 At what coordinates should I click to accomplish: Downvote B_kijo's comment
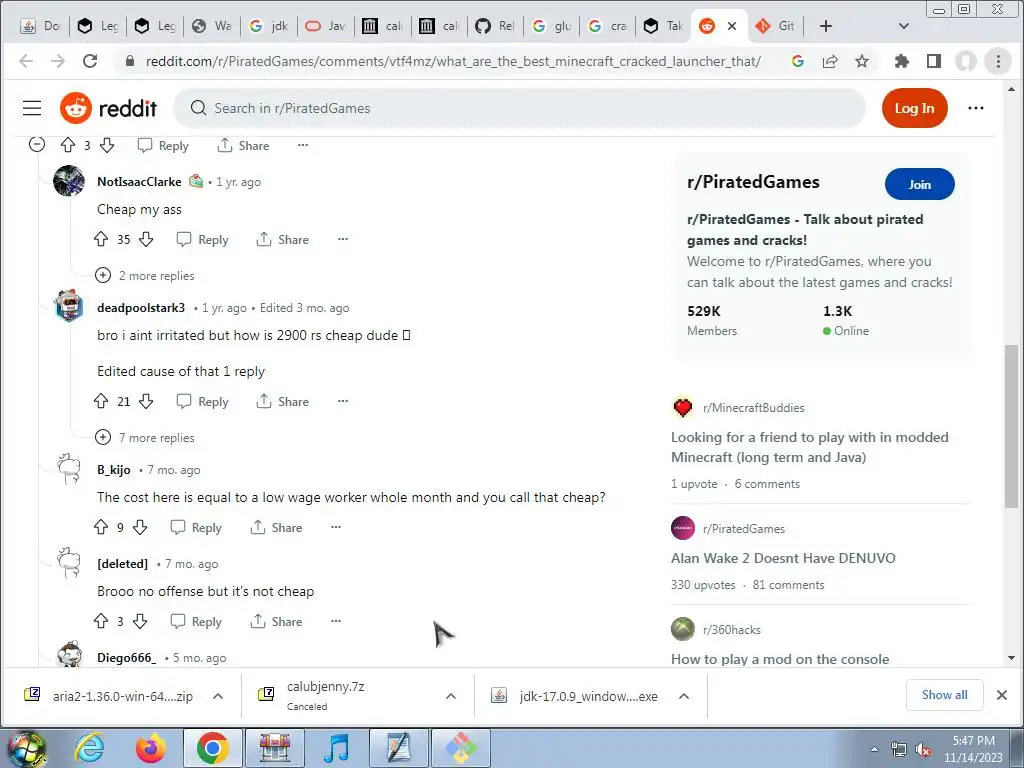[x=140, y=528]
